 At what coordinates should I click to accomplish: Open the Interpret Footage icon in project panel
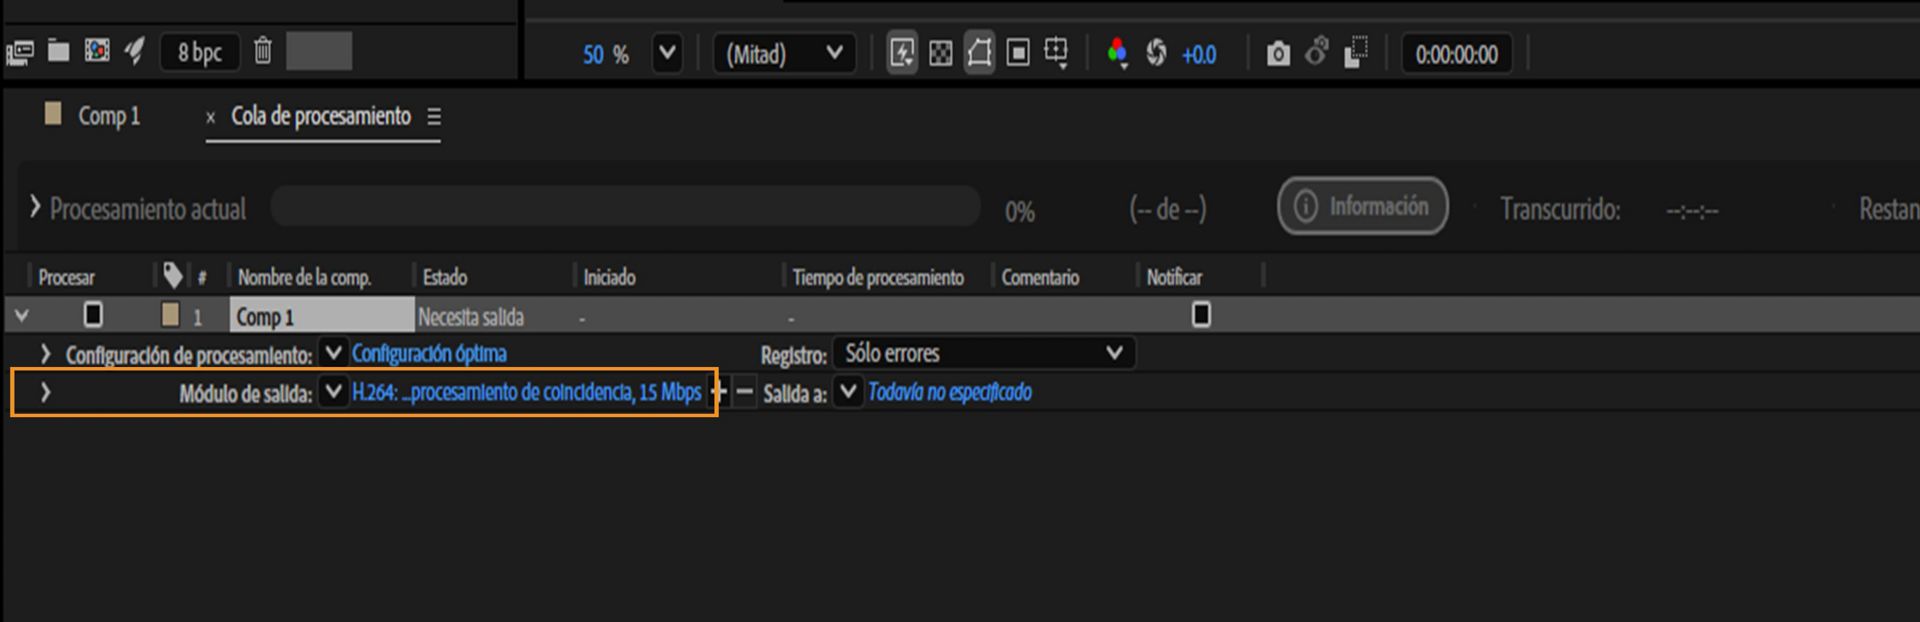20,52
